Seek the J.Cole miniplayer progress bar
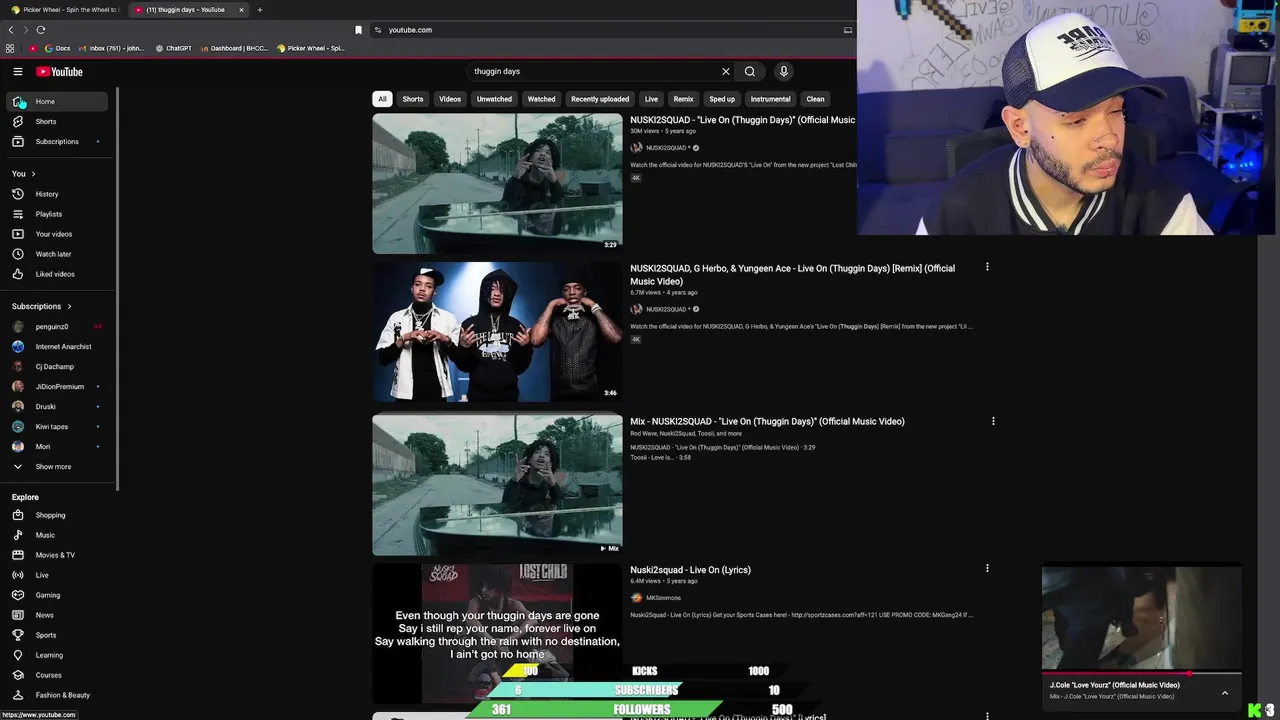 pos(1141,674)
